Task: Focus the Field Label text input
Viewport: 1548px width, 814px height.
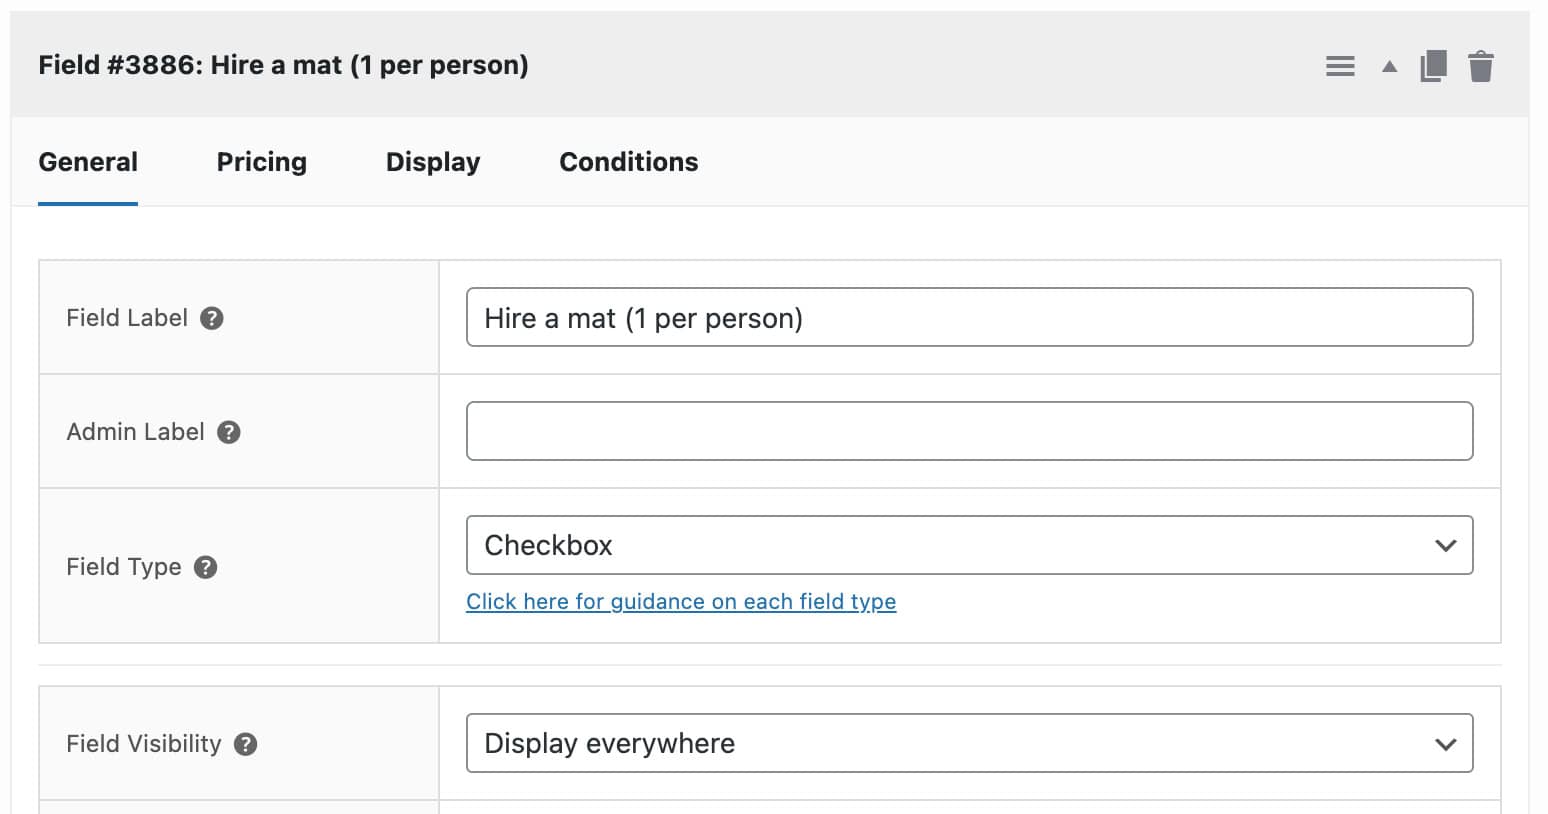Action: click(969, 318)
